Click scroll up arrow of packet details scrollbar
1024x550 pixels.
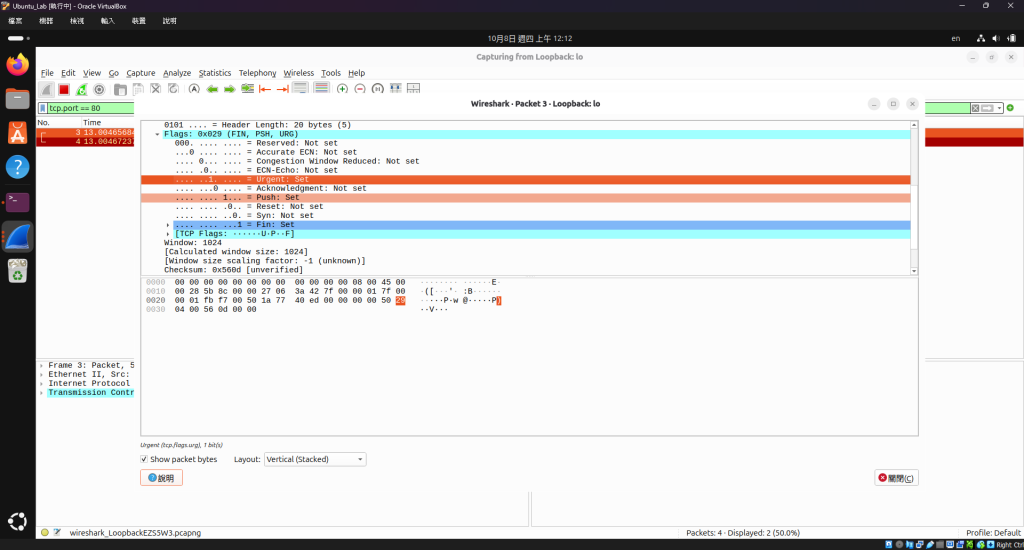[x=914, y=125]
